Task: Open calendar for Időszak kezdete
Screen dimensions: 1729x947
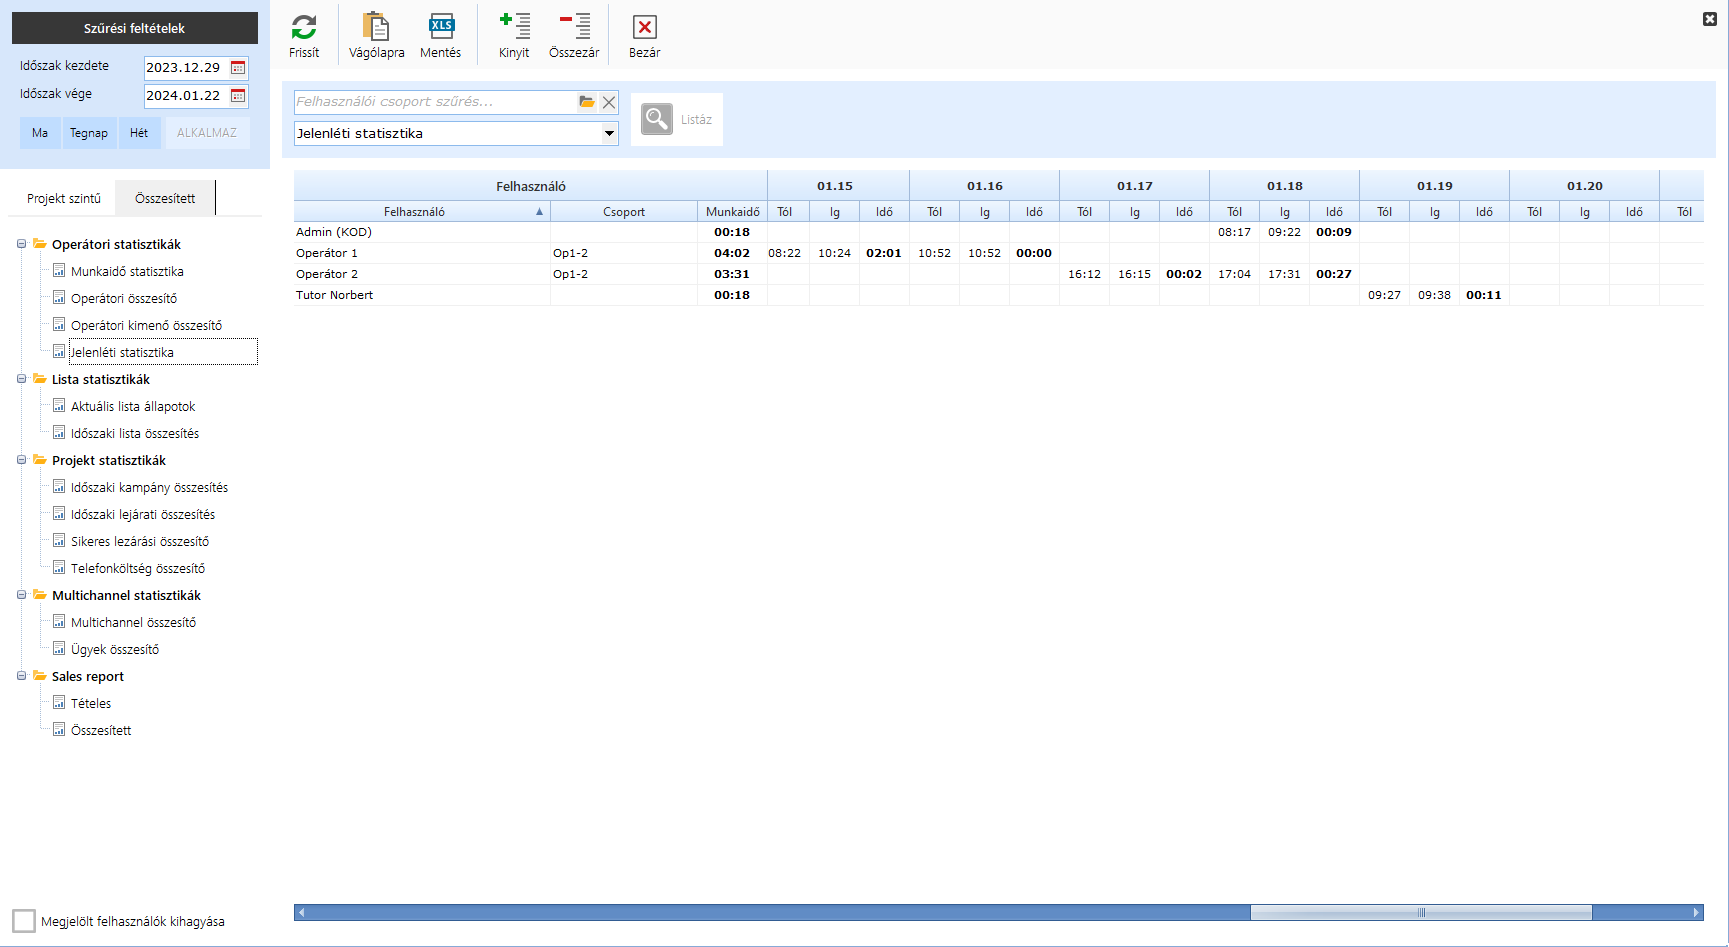Action: pyautogui.click(x=238, y=68)
